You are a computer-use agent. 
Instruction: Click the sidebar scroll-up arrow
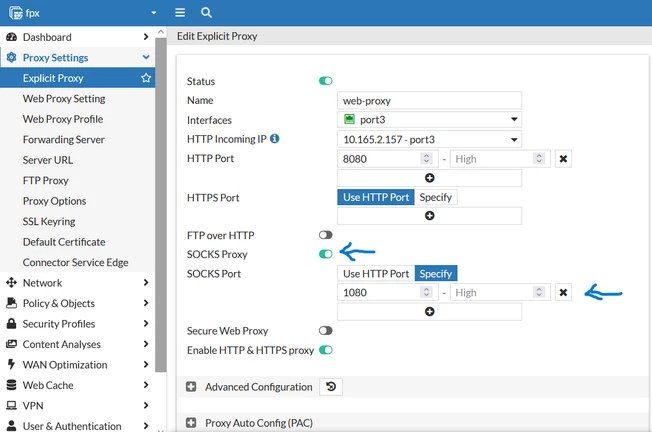pyautogui.click(x=161, y=32)
